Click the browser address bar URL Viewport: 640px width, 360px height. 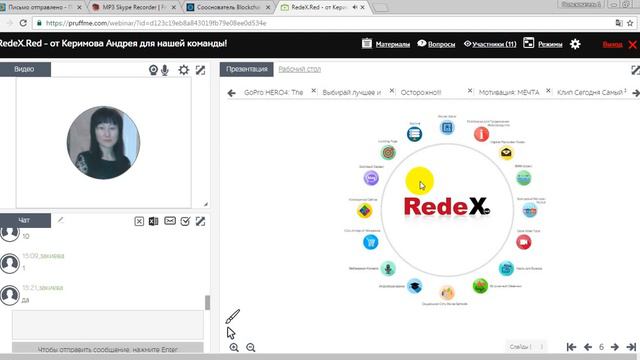pos(156,23)
